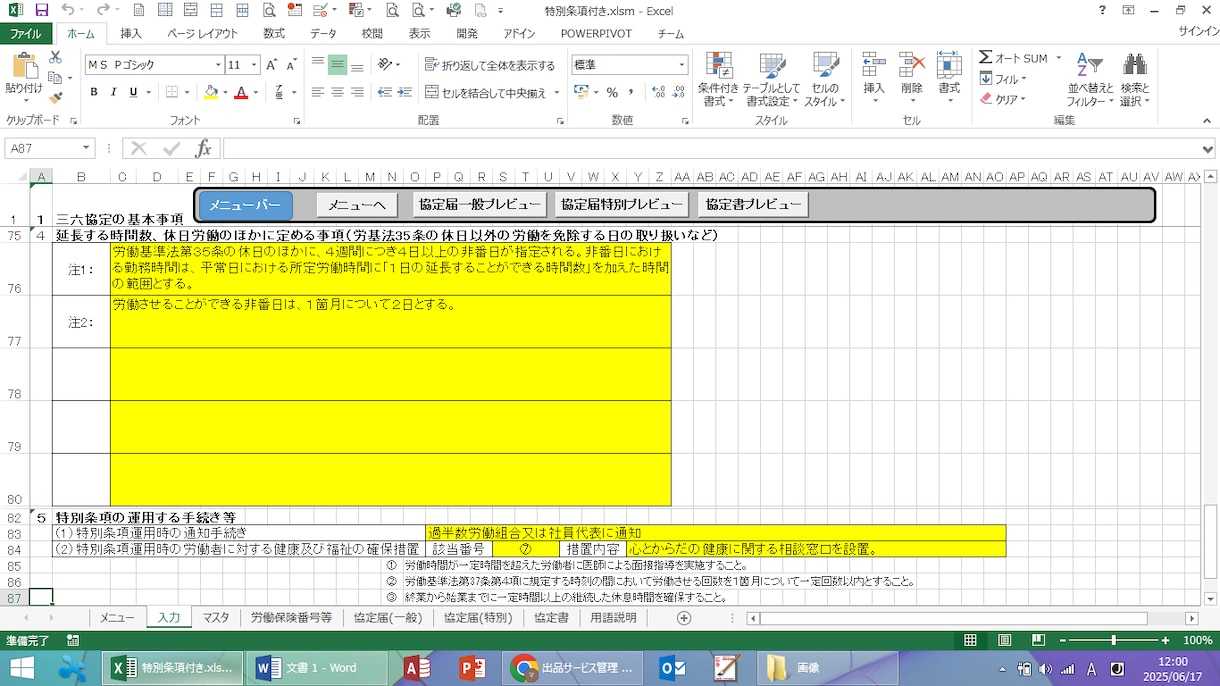This screenshot has height=686, width=1220.
Task: Click yellow cell 過半数労働組合又は社員代表に通知
Action: pyautogui.click(x=715, y=533)
